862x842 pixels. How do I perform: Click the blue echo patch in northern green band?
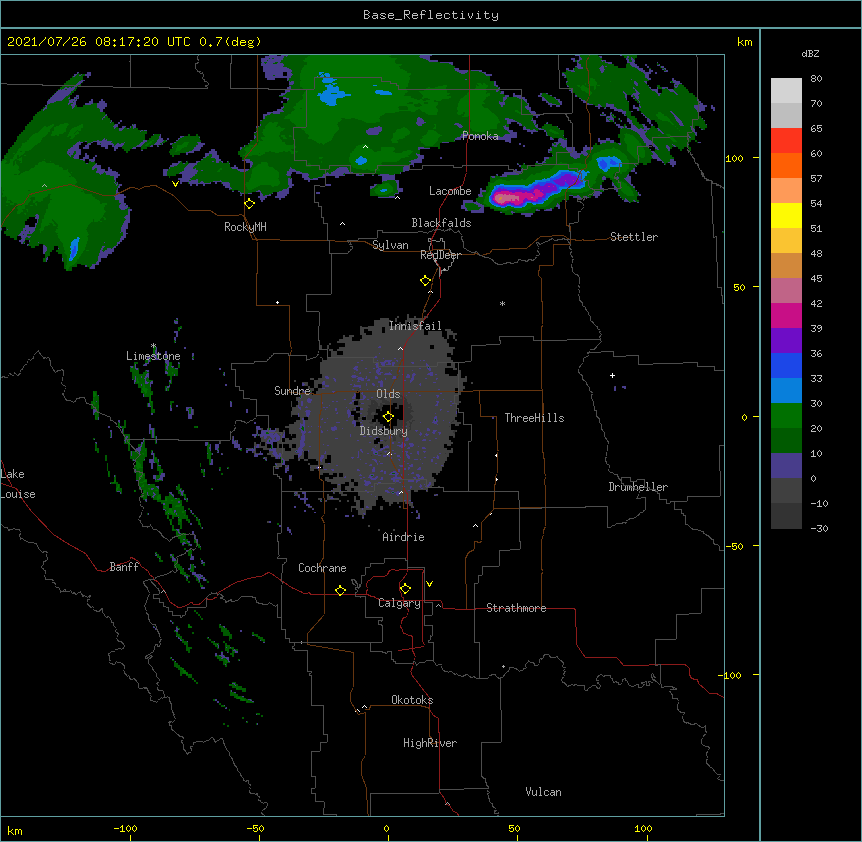(x=331, y=93)
